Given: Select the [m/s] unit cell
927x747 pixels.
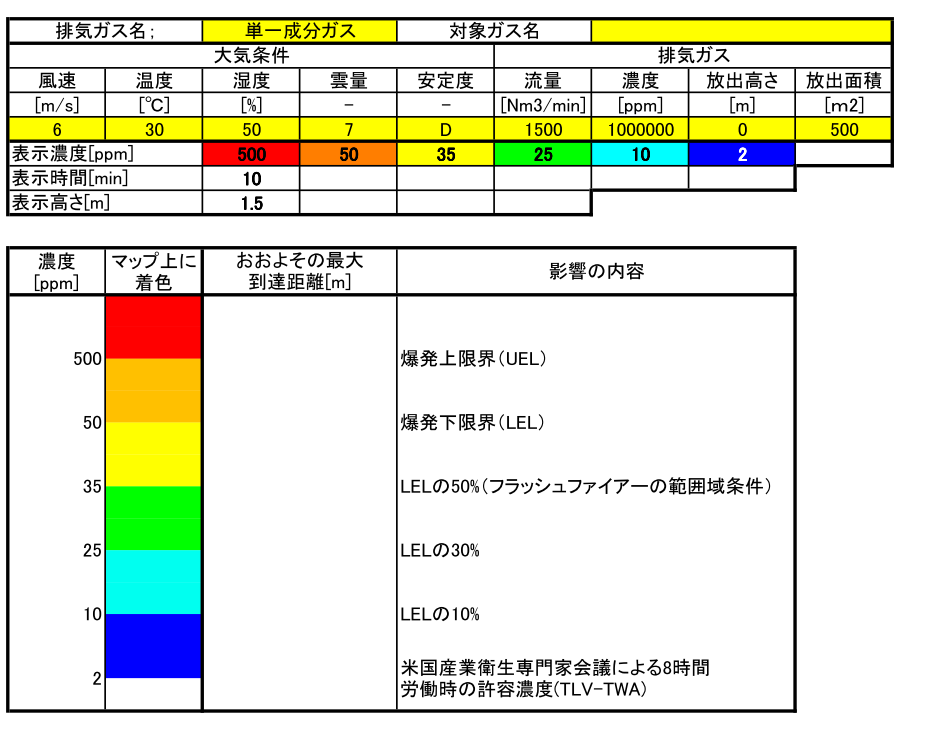Looking at the screenshot, I should (x=57, y=105).
